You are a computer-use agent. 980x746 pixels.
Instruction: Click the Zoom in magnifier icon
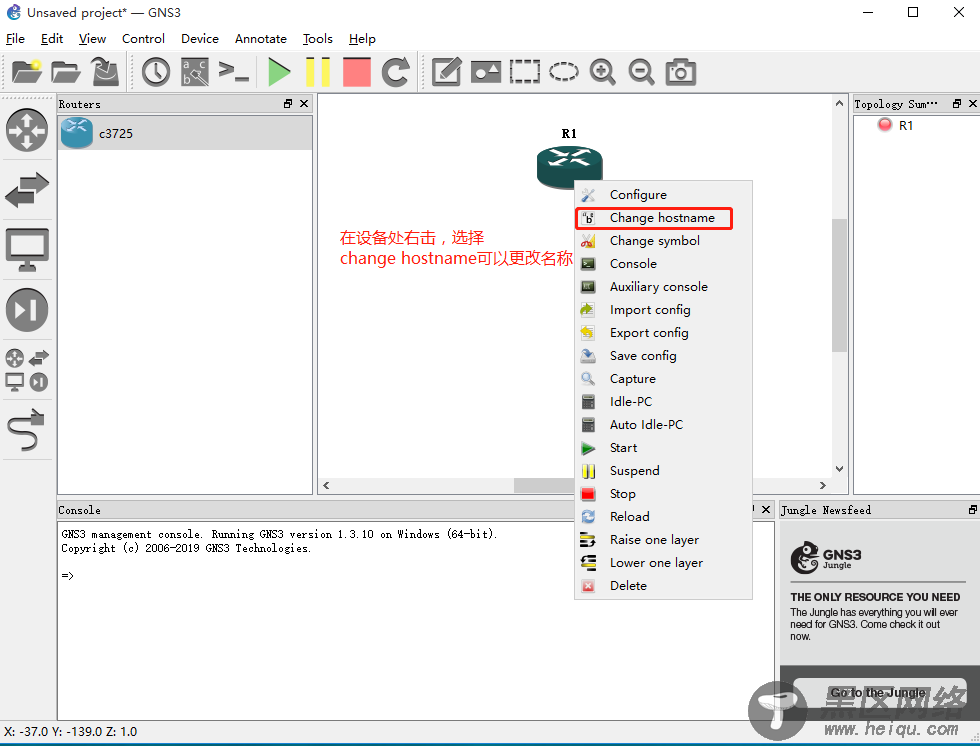602,72
